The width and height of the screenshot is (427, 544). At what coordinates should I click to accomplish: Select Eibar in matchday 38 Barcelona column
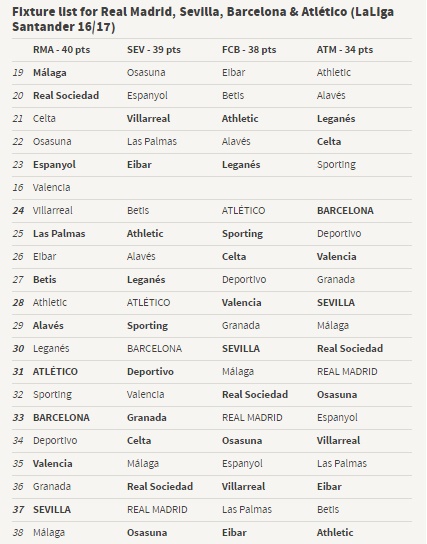(x=234, y=533)
